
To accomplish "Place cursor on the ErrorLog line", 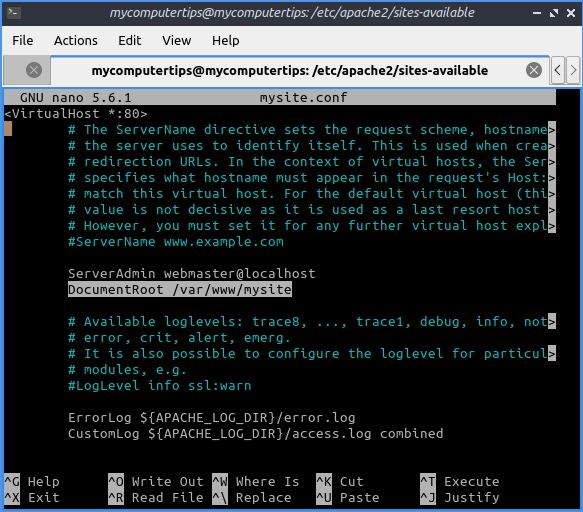I will click(x=212, y=418).
